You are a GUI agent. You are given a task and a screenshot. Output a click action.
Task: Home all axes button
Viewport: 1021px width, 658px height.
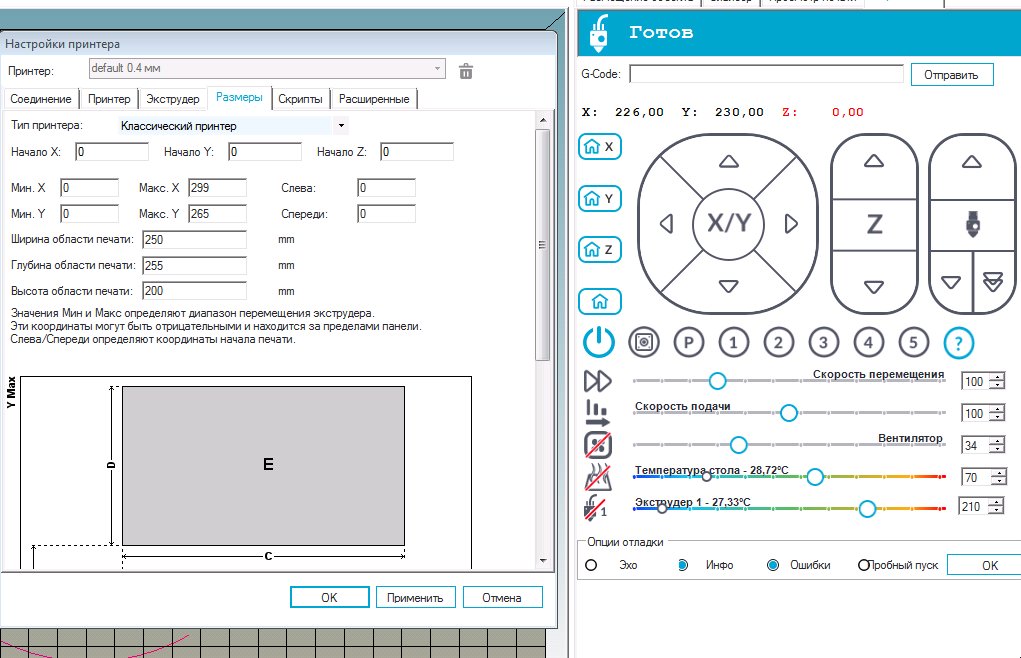click(x=600, y=301)
